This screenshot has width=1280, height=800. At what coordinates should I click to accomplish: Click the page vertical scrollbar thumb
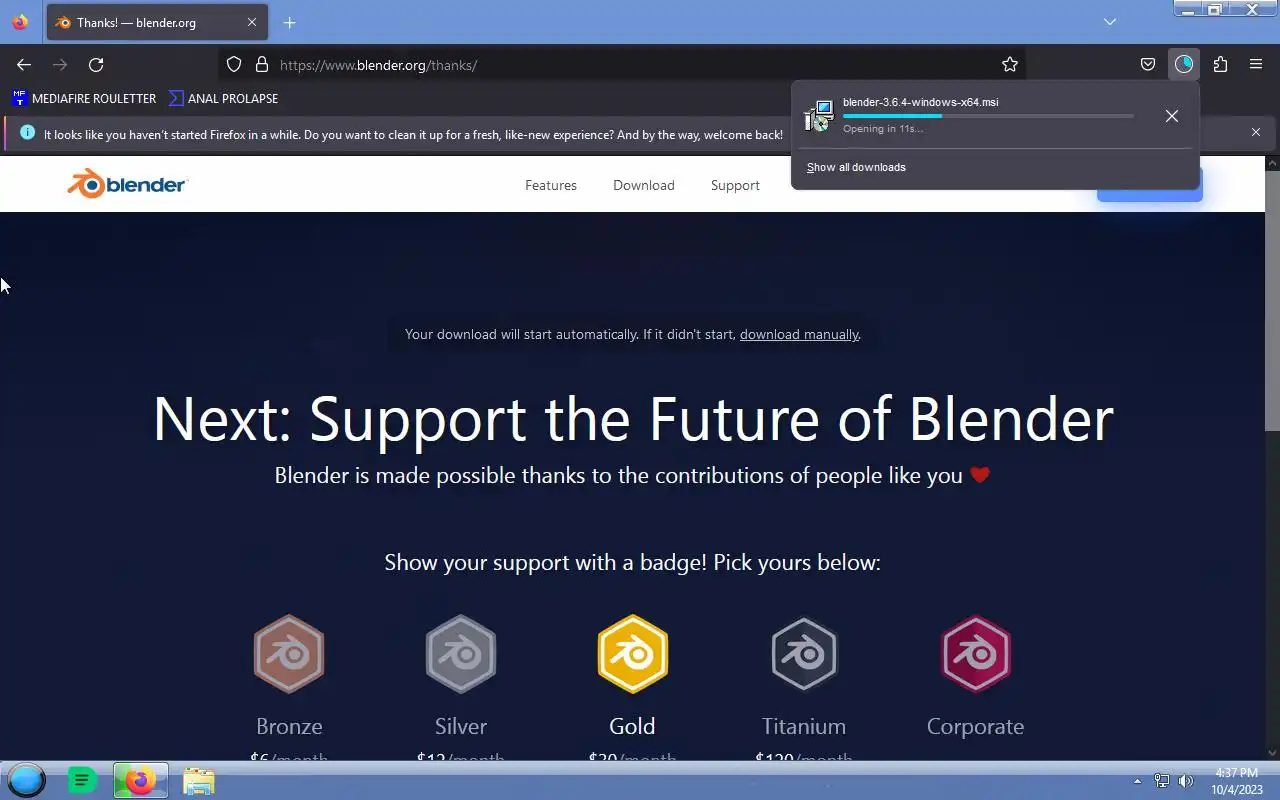tap(1272, 300)
